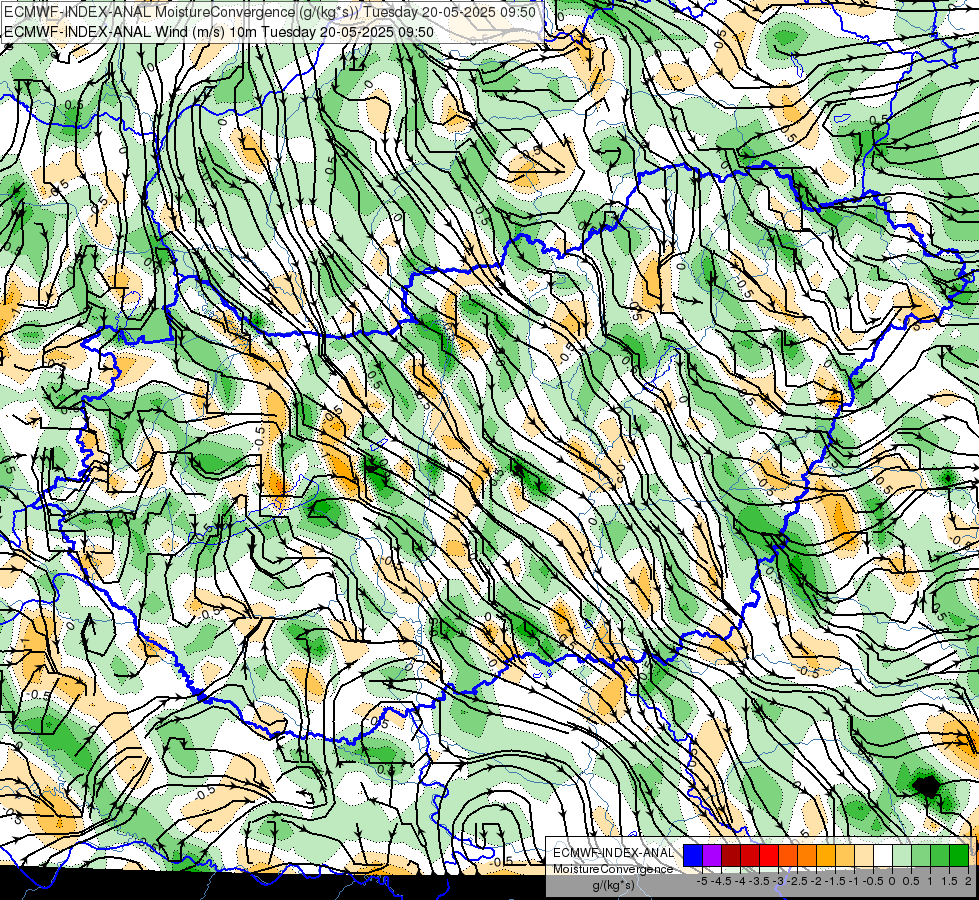Click the Wind 10m title line

[x=219, y=32]
